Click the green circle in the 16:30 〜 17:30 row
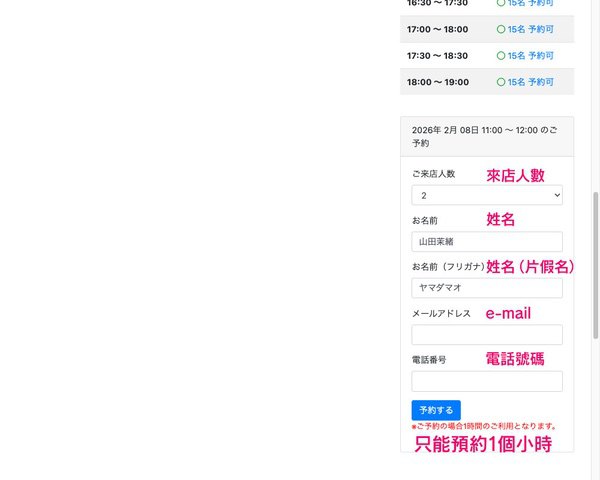This screenshot has height=480, width=600. (501, 3)
